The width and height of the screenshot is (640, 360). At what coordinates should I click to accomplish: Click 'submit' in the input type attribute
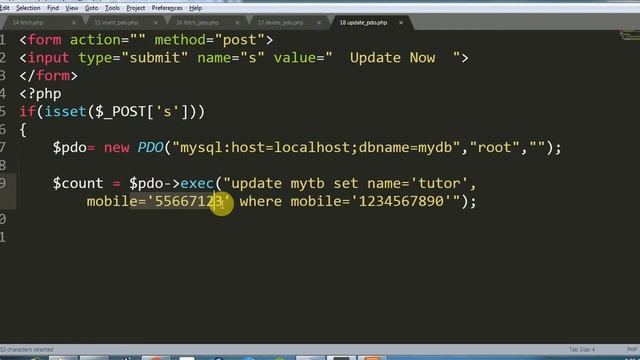pyautogui.click(x=155, y=58)
